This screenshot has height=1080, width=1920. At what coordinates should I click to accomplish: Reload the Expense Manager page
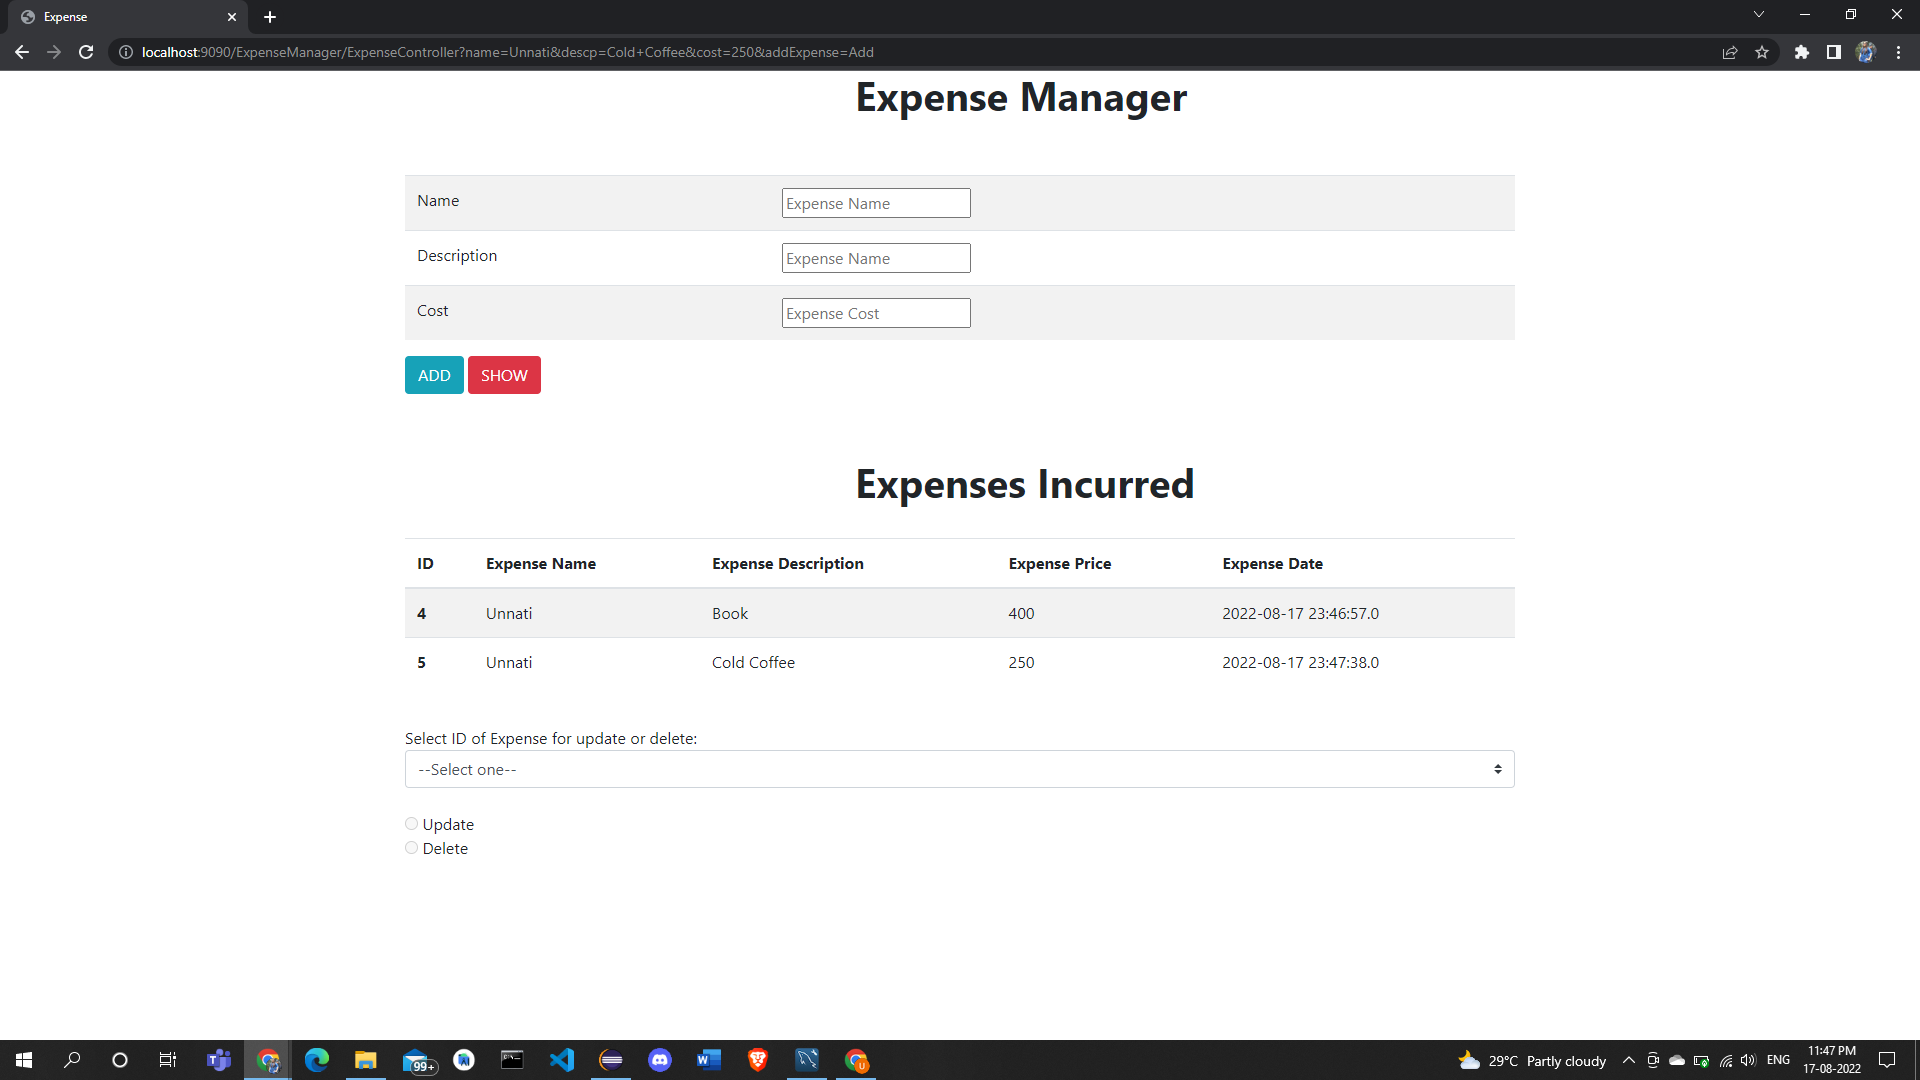point(86,52)
